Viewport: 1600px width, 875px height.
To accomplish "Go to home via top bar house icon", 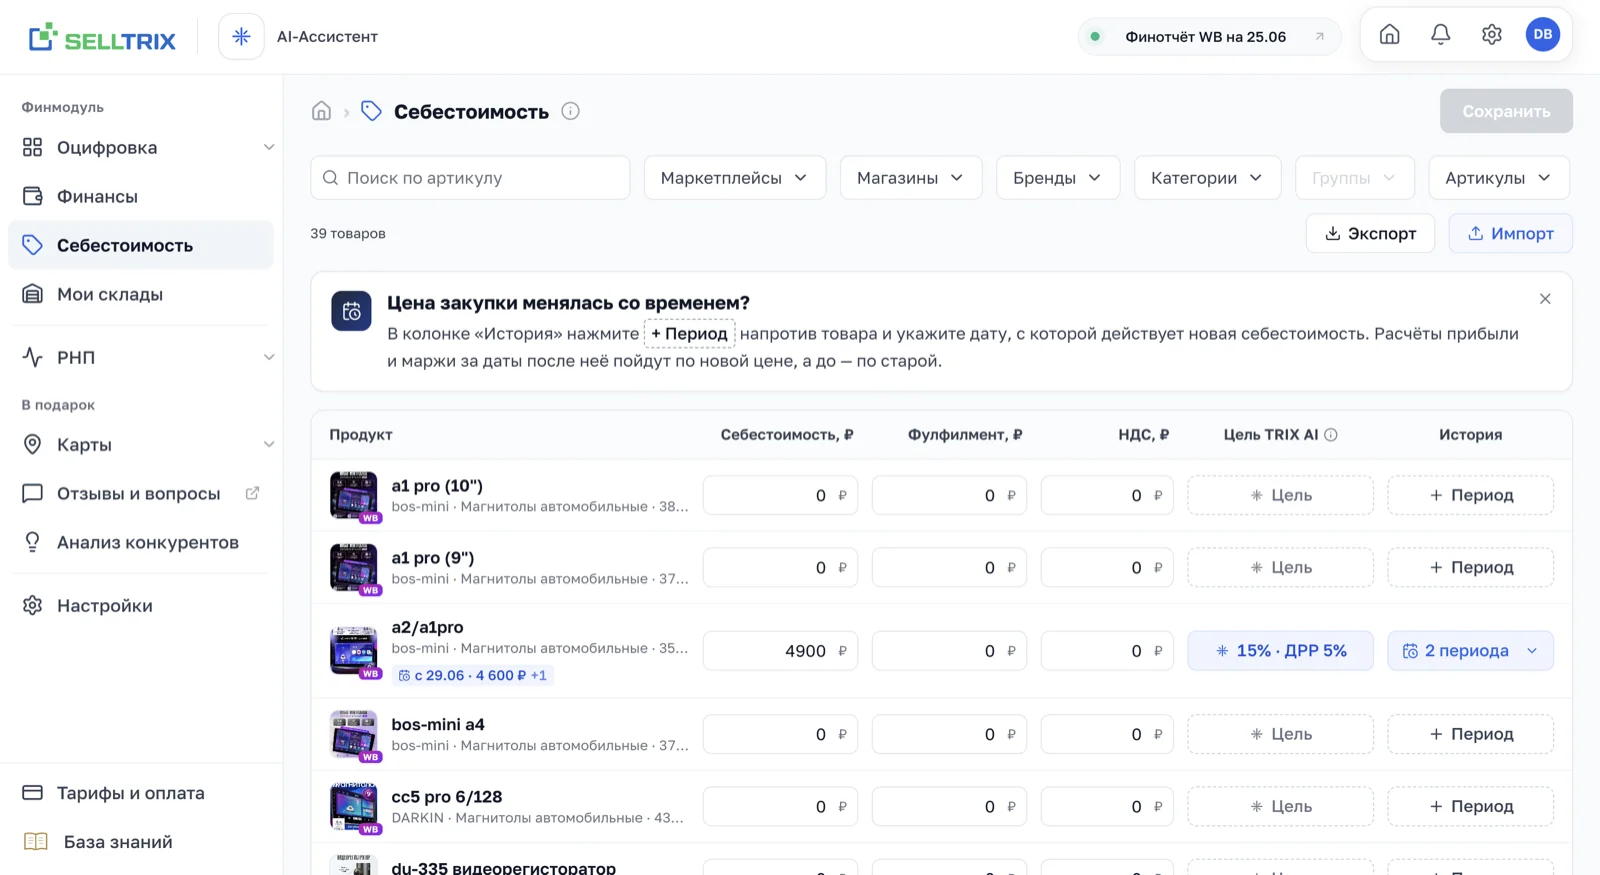I will (1389, 35).
